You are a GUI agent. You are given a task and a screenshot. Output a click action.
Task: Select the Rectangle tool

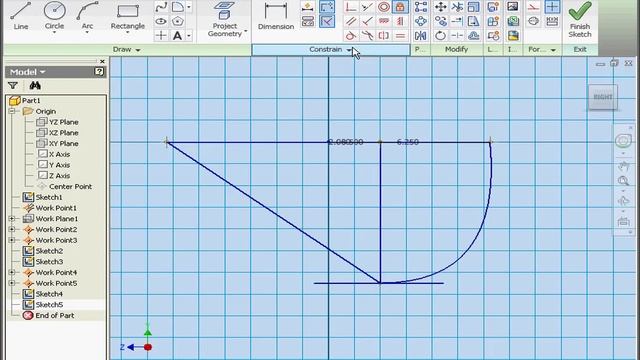pyautogui.click(x=127, y=16)
